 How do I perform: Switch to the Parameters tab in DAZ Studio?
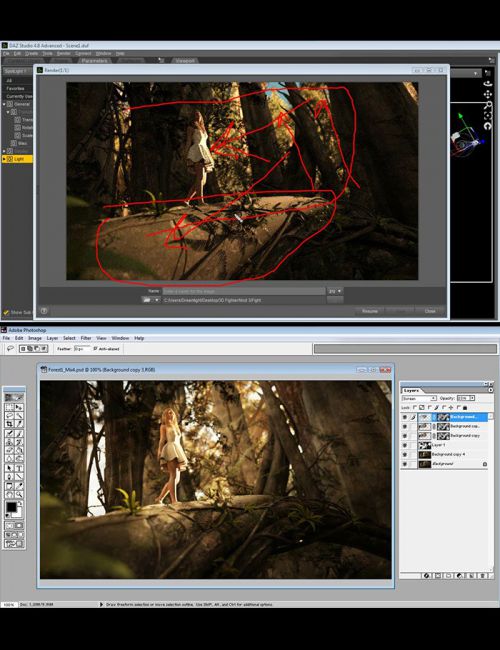pyautogui.click(x=95, y=61)
